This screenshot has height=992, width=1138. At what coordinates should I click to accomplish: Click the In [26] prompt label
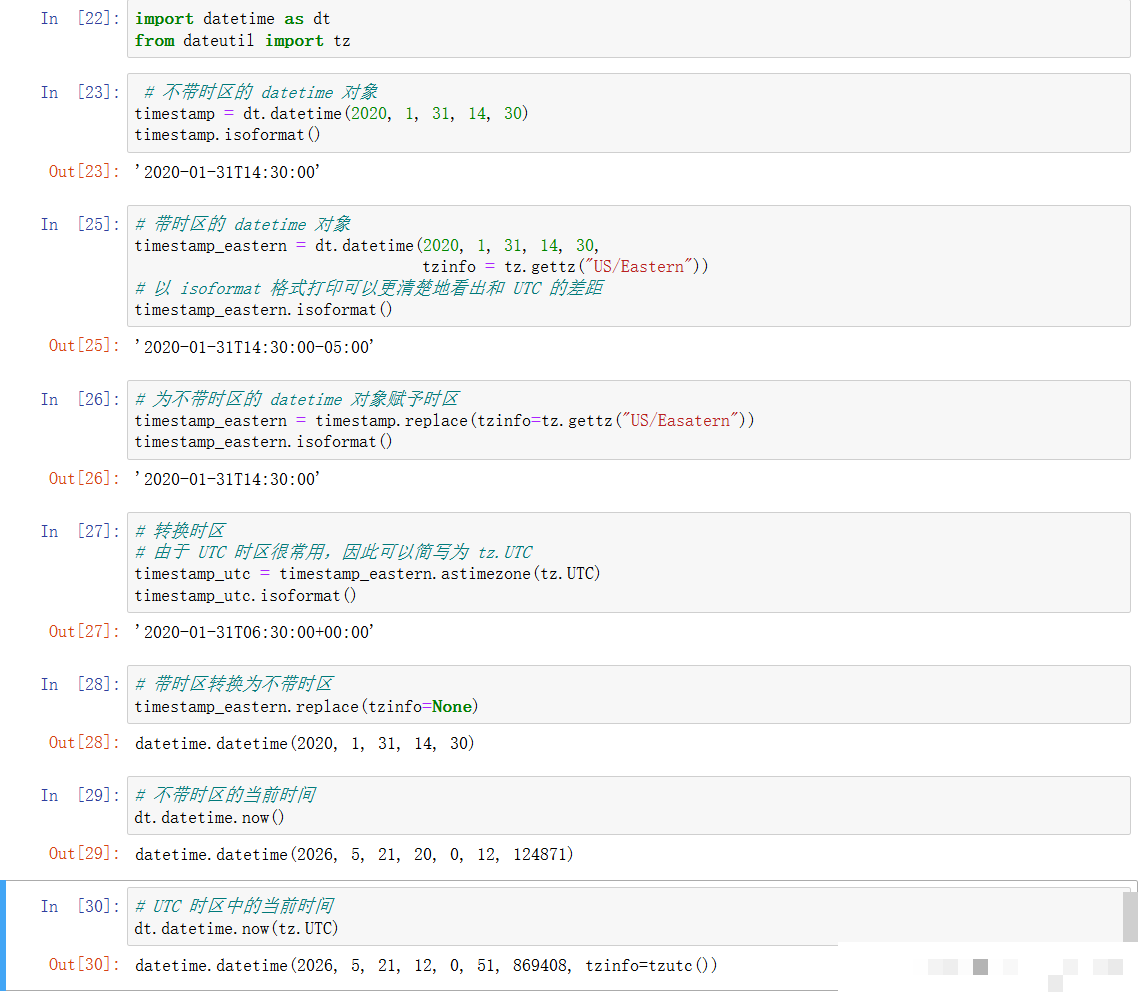(x=80, y=400)
